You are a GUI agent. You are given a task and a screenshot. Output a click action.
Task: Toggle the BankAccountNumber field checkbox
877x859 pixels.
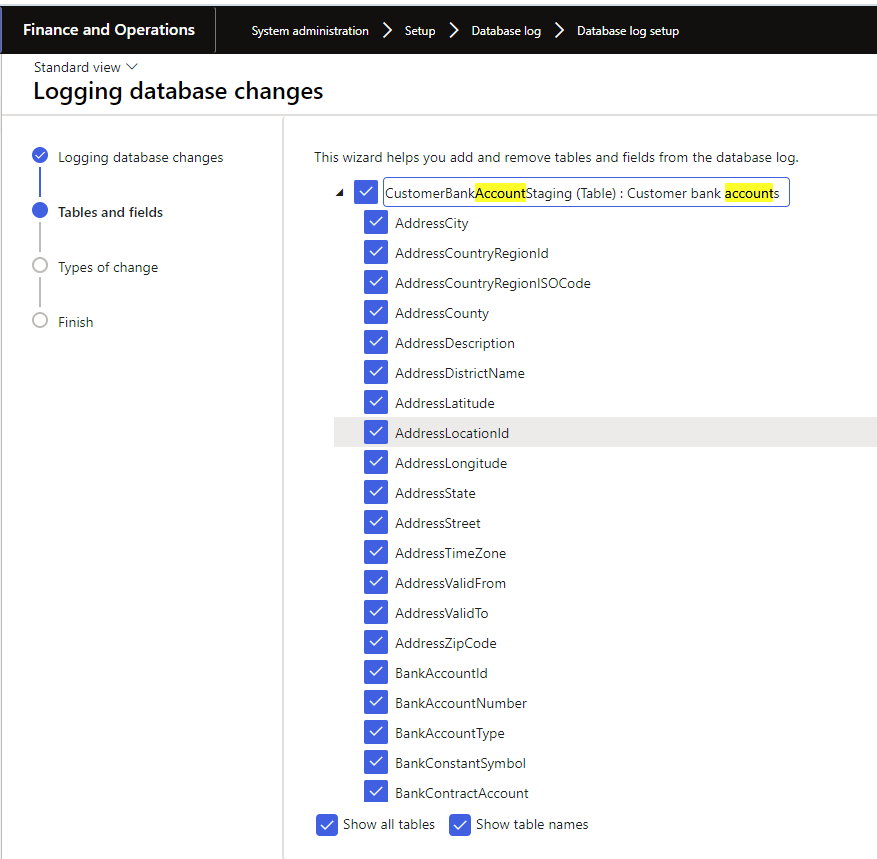pos(376,703)
